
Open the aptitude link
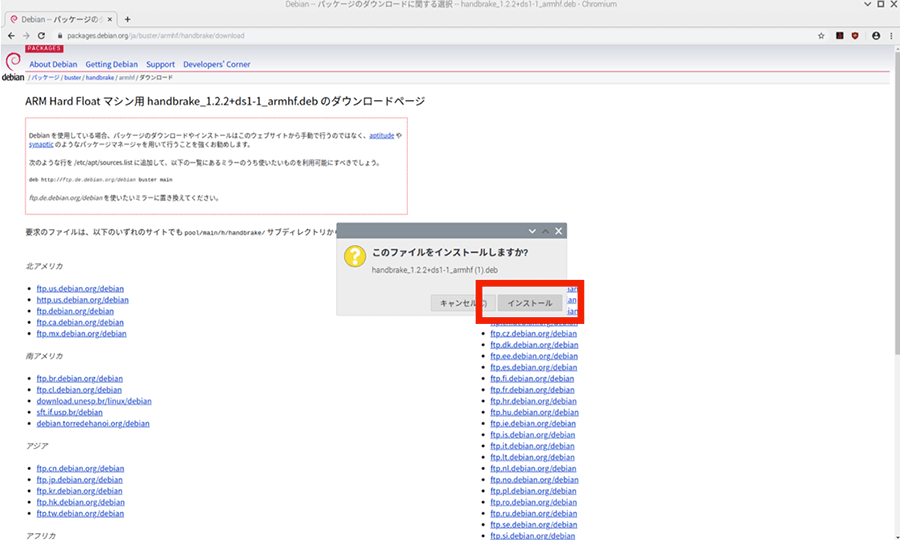click(382, 135)
